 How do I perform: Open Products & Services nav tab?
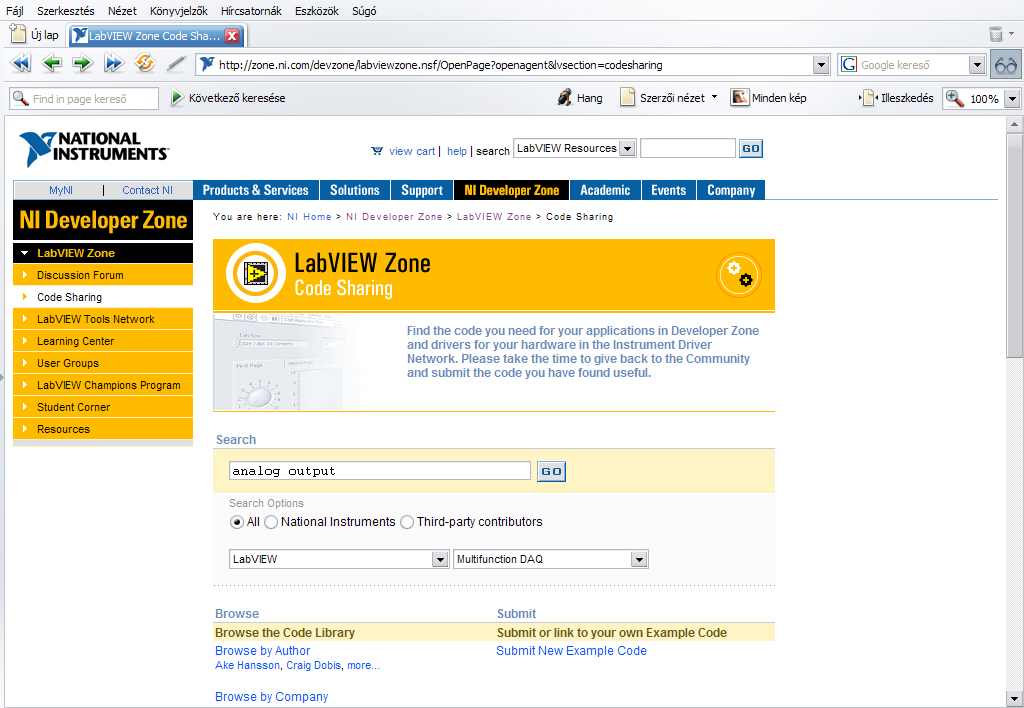pos(255,190)
